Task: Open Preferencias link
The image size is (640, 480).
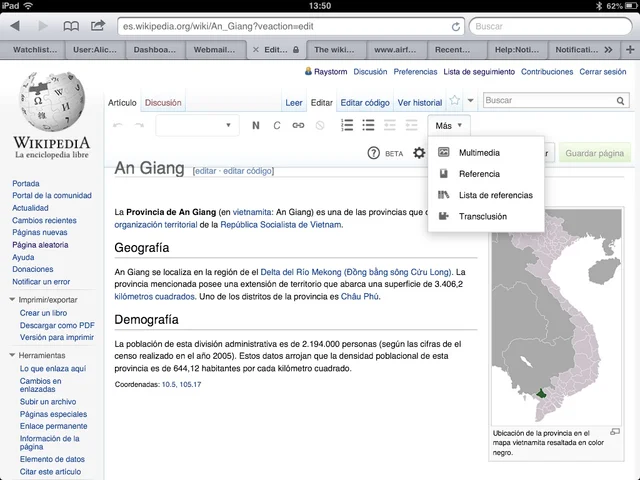Action: [x=415, y=72]
